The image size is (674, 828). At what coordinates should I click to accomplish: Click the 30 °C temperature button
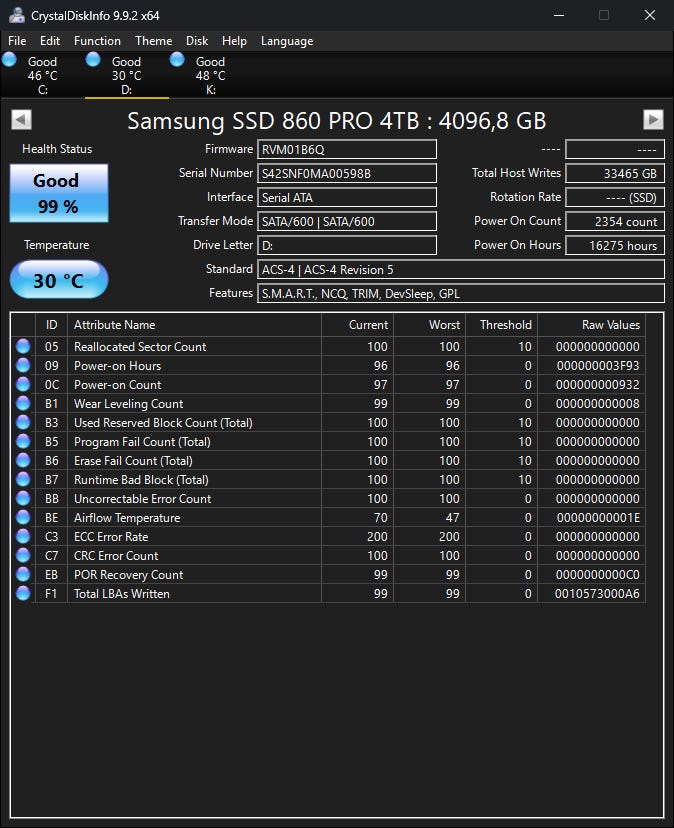[x=59, y=280]
